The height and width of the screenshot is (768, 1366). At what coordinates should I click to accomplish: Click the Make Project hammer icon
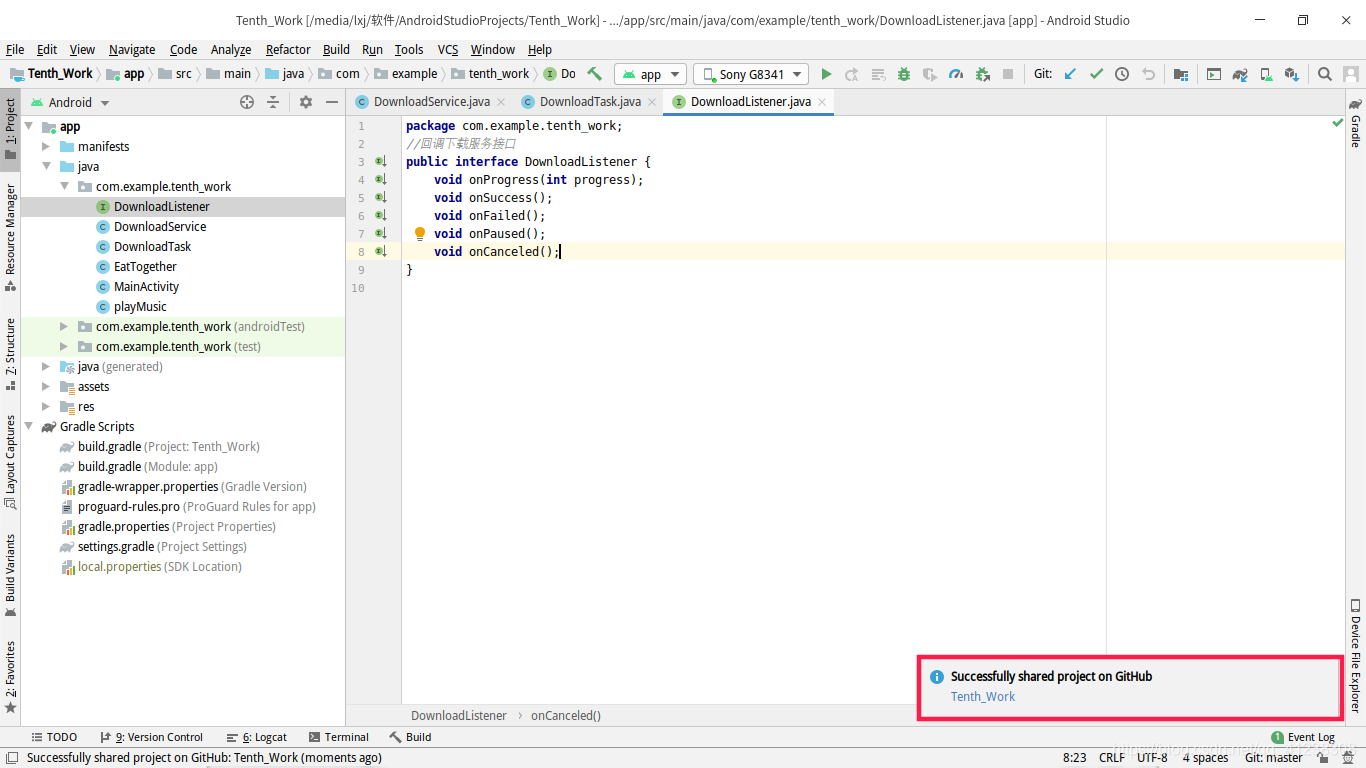coord(595,74)
